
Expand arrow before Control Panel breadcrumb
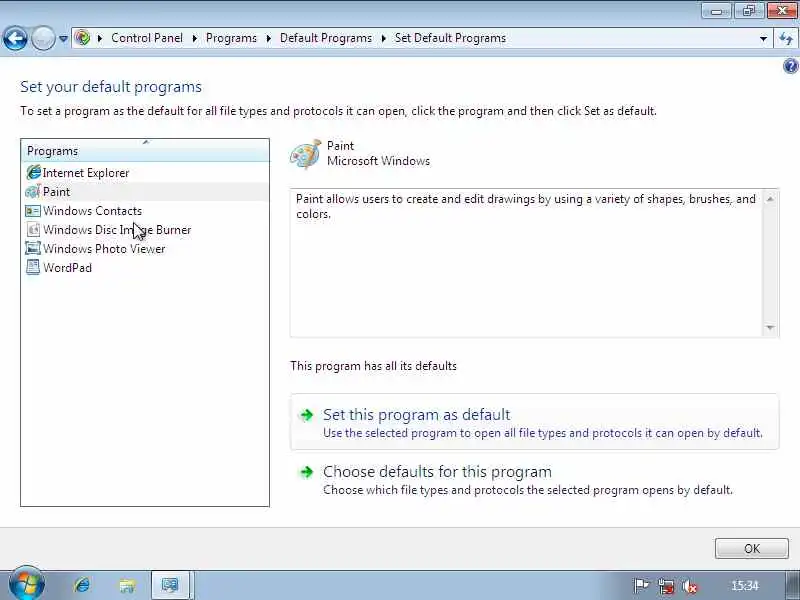[x=100, y=38]
